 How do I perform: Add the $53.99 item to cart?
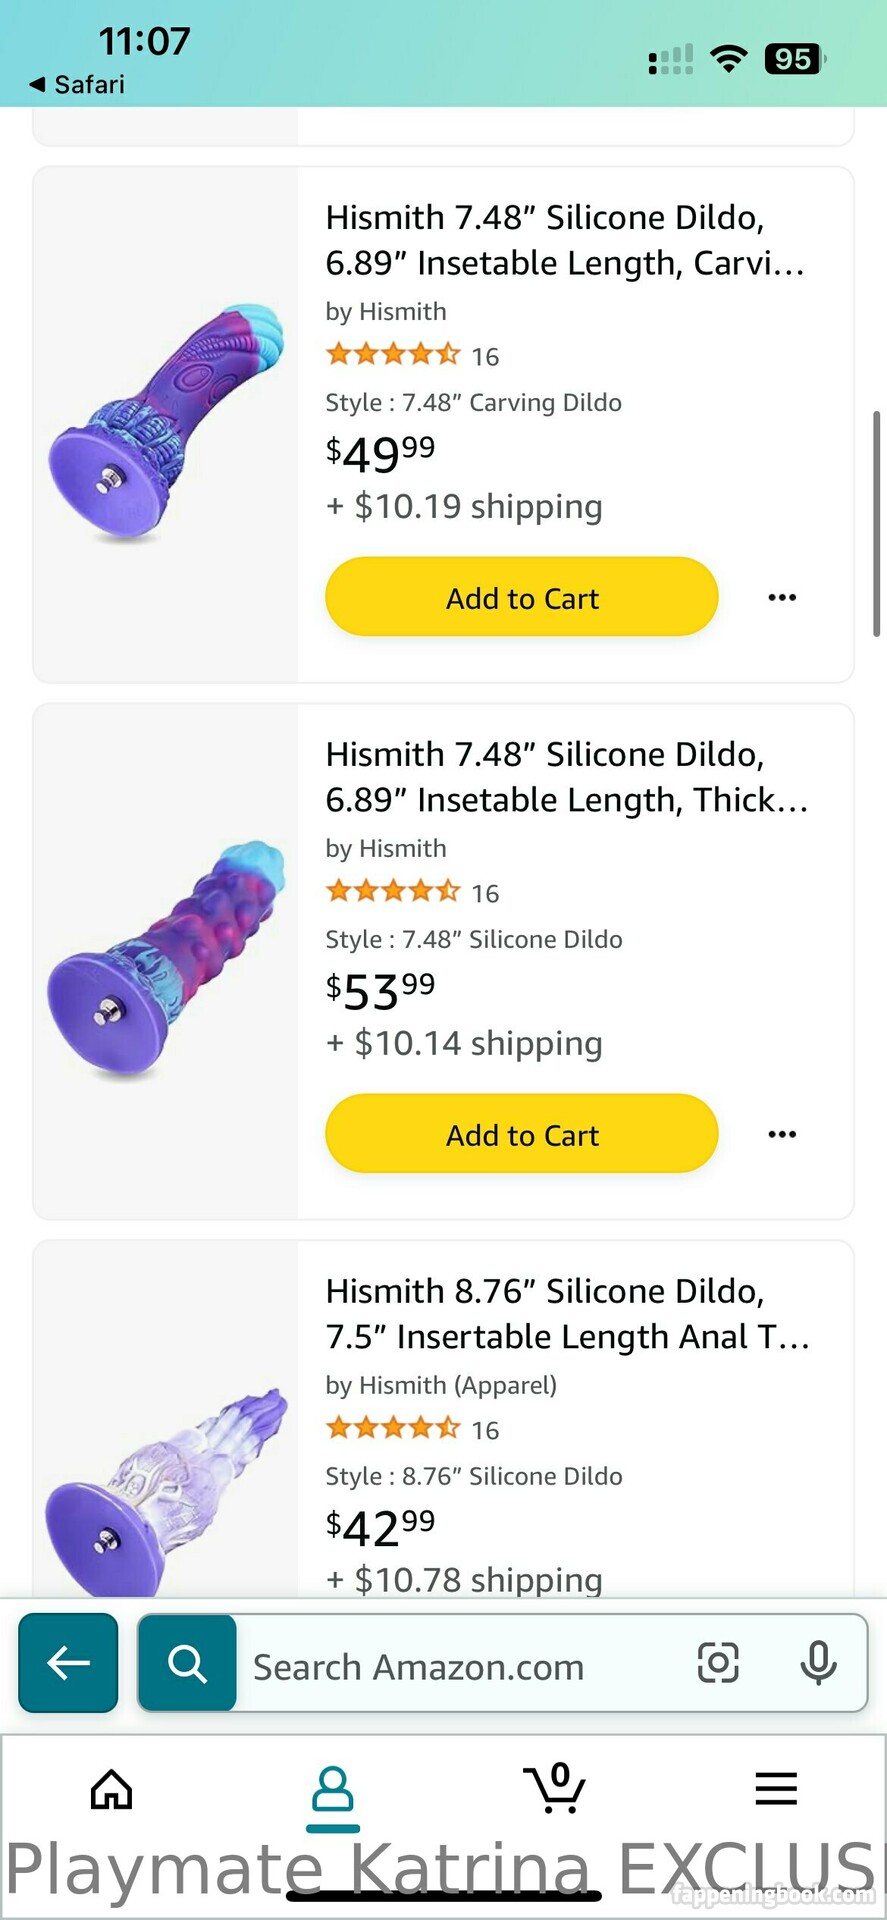pyautogui.click(x=521, y=1135)
